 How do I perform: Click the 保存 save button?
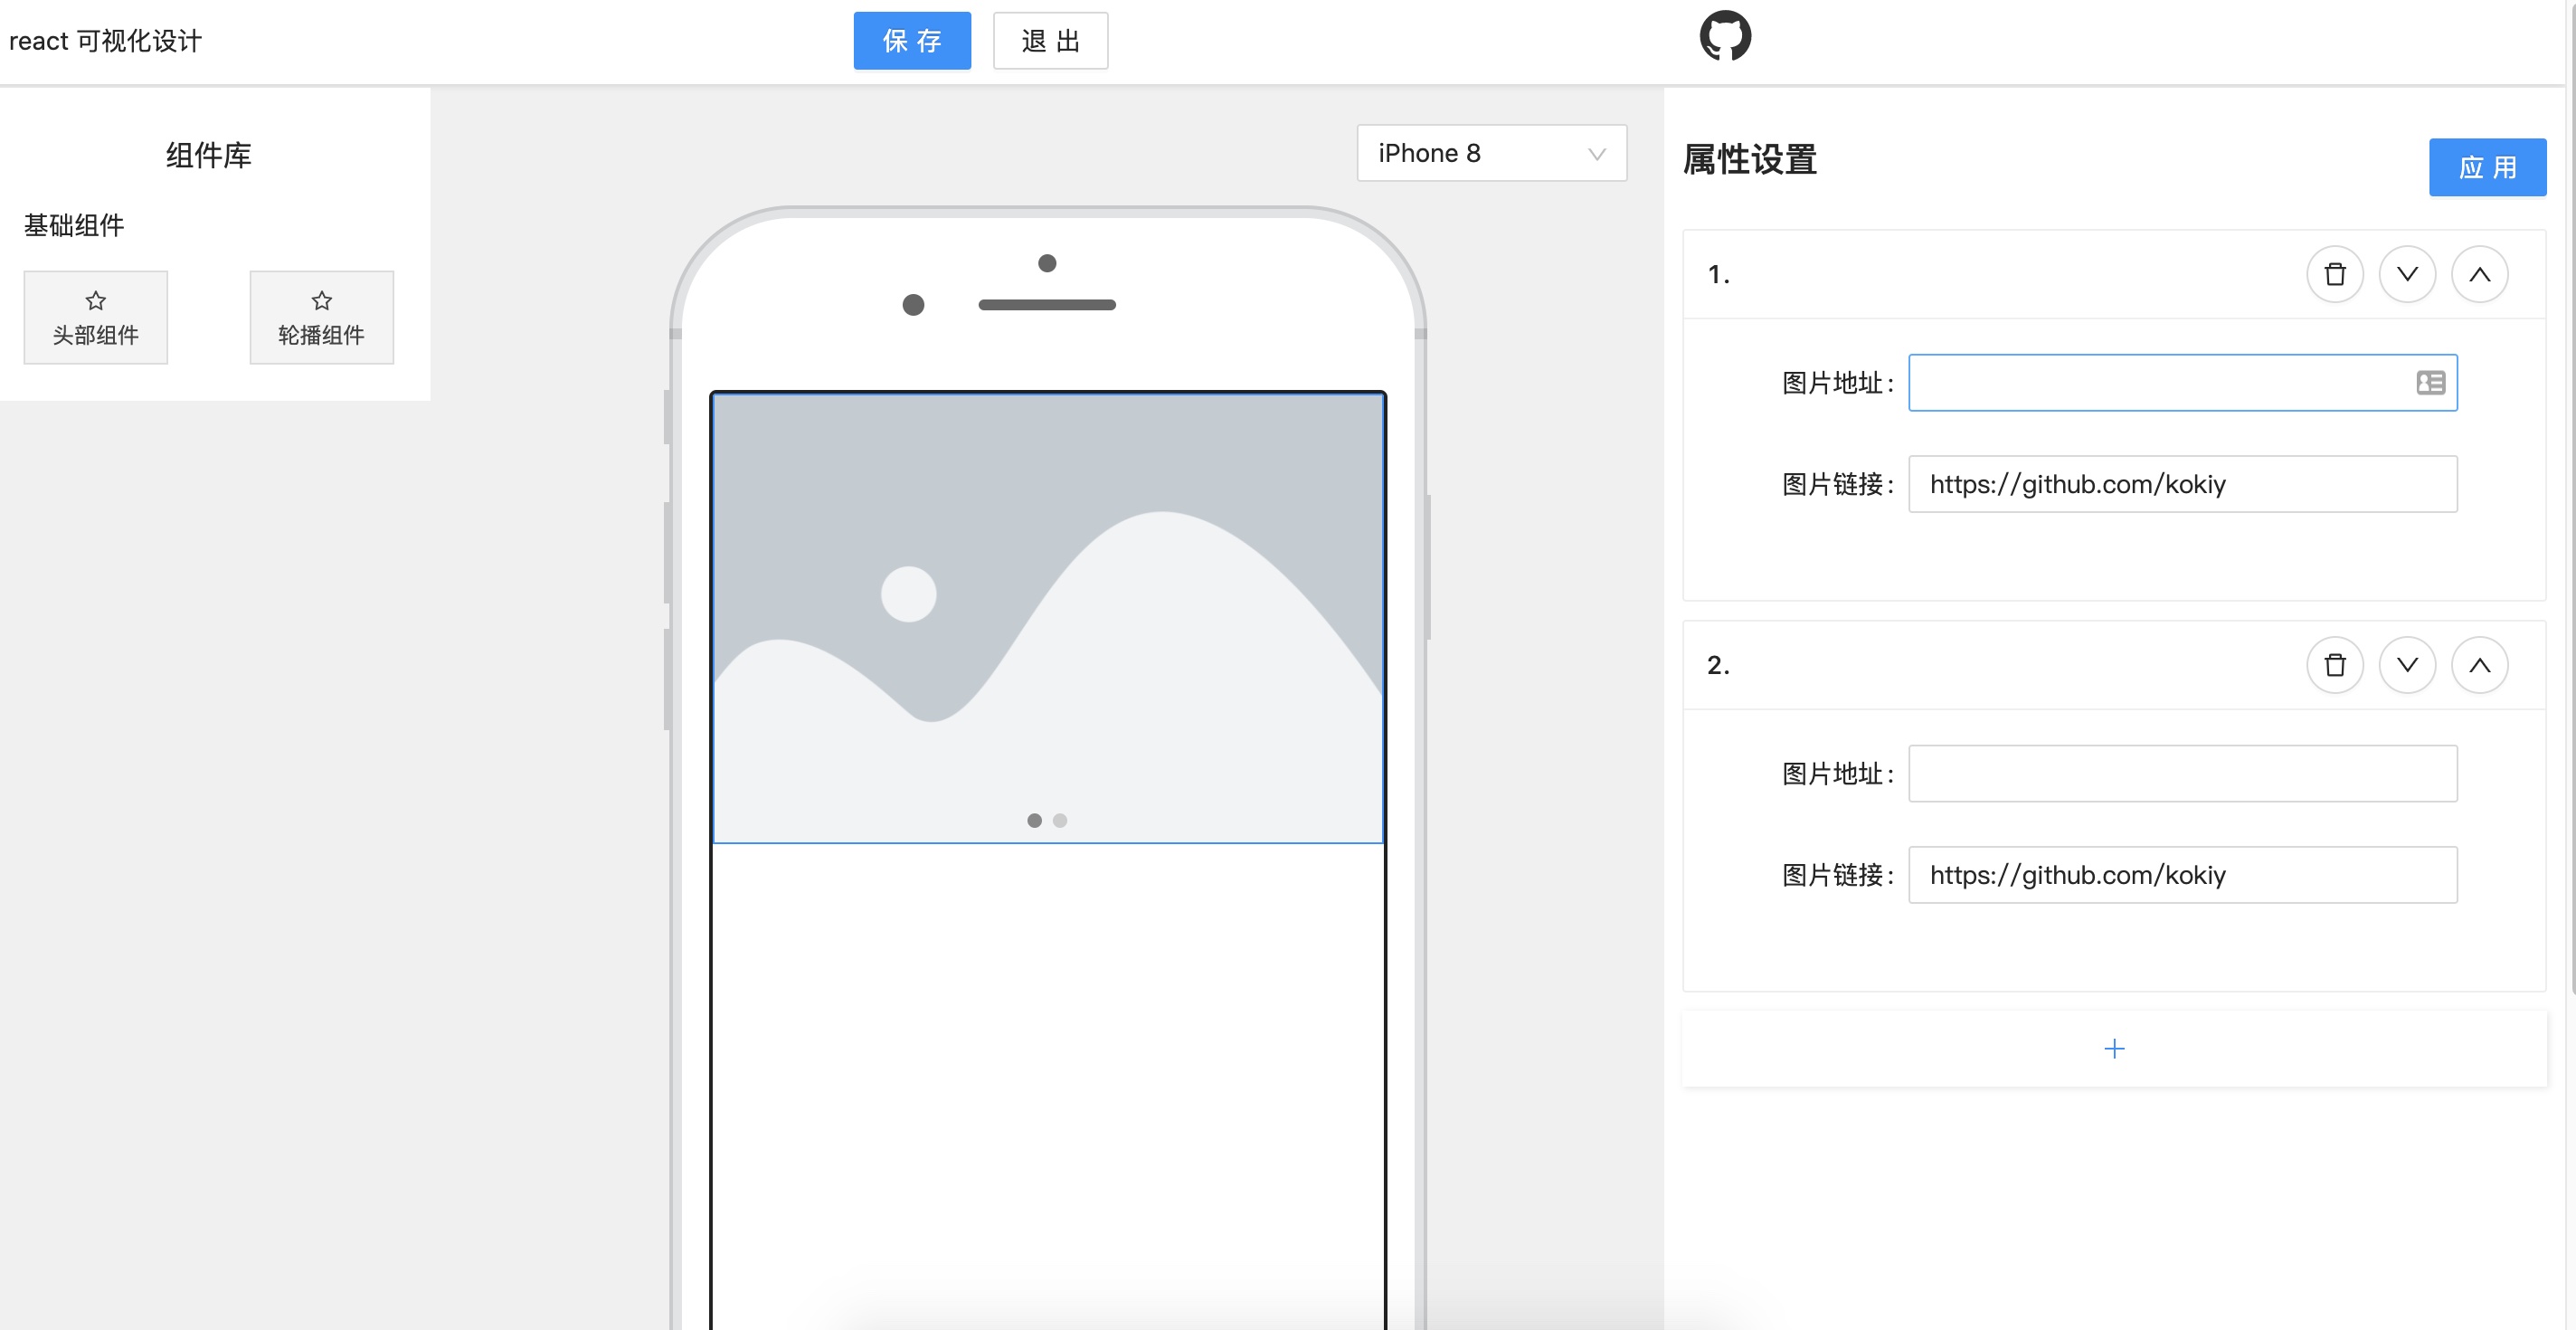click(x=911, y=41)
